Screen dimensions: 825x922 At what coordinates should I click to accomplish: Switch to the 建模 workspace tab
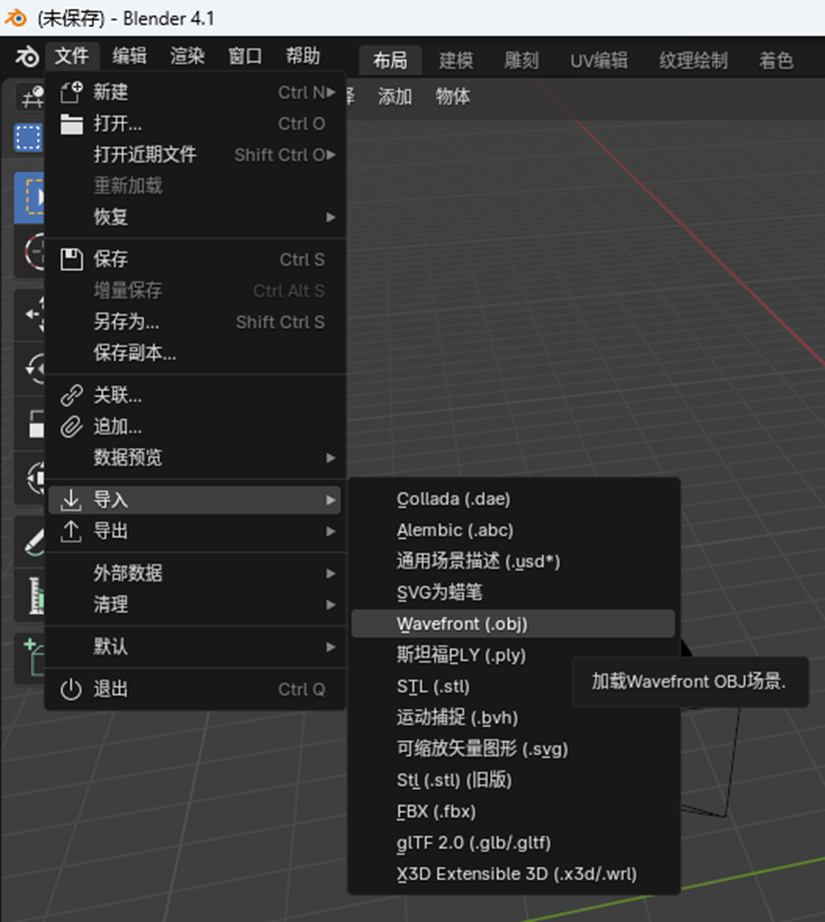(x=456, y=60)
